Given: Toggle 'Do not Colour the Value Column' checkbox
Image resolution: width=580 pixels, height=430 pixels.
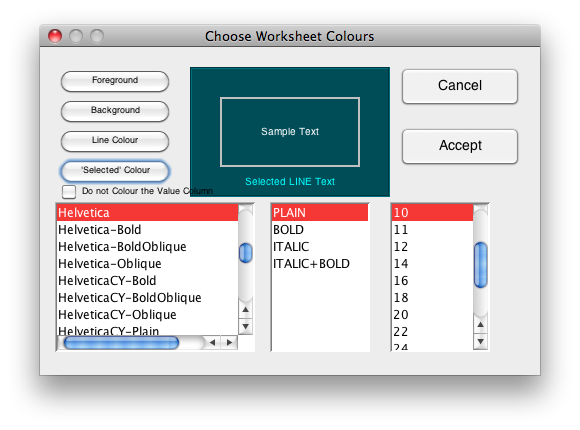Looking at the screenshot, I should pos(69,192).
